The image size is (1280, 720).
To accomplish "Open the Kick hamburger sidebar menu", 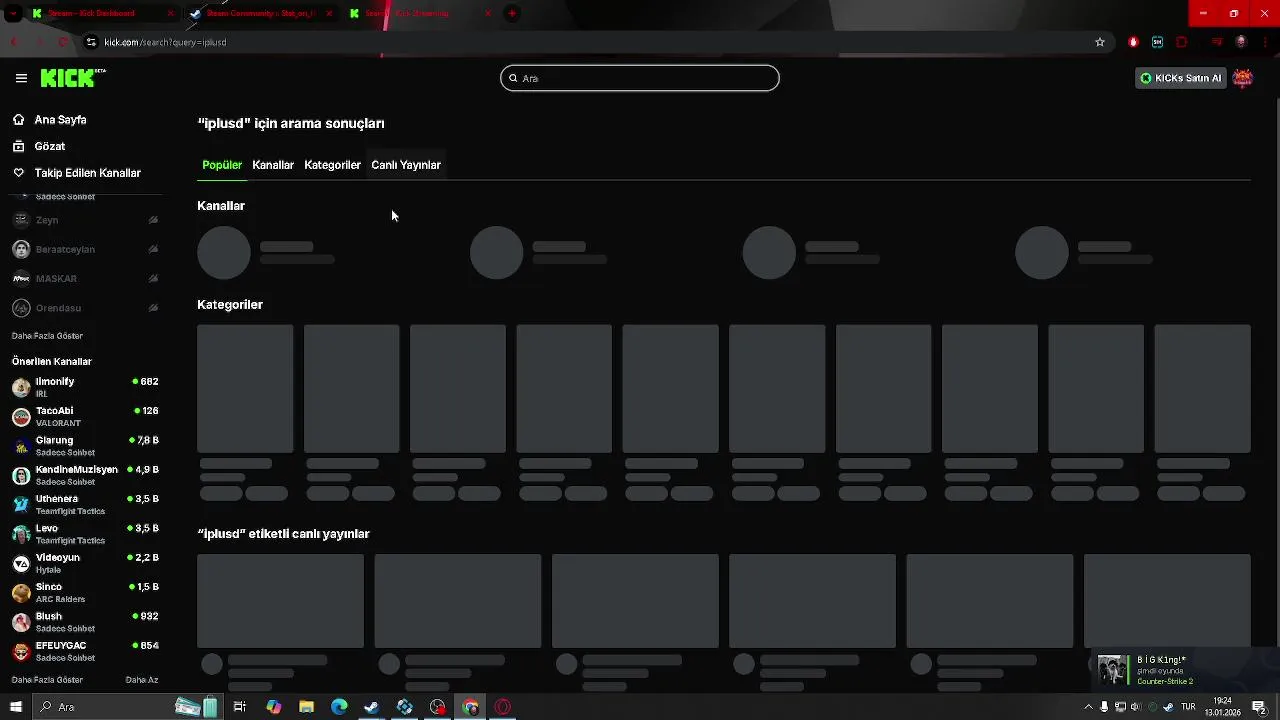I will tap(21, 78).
